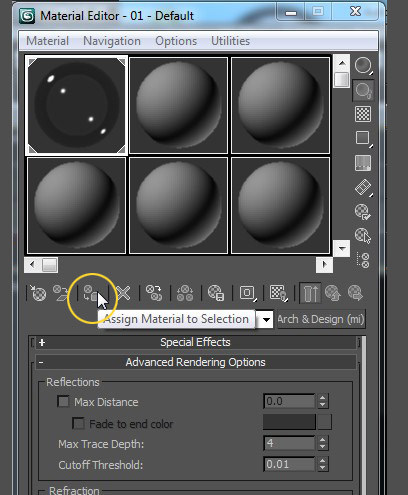Image resolution: width=408 pixels, height=495 pixels.
Task: Open the material name dropdown arrow
Action: pyautogui.click(x=266, y=320)
